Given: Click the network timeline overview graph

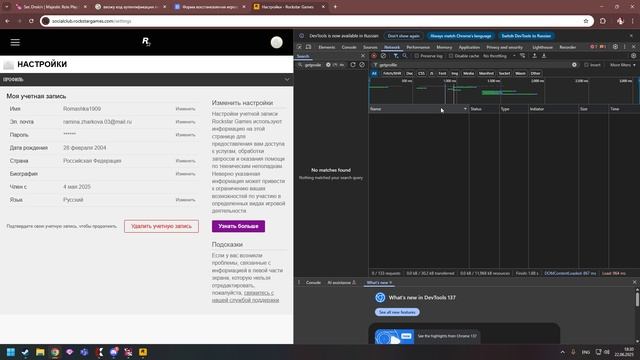Looking at the screenshot, I should pyautogui.click(x=504, y=91).
